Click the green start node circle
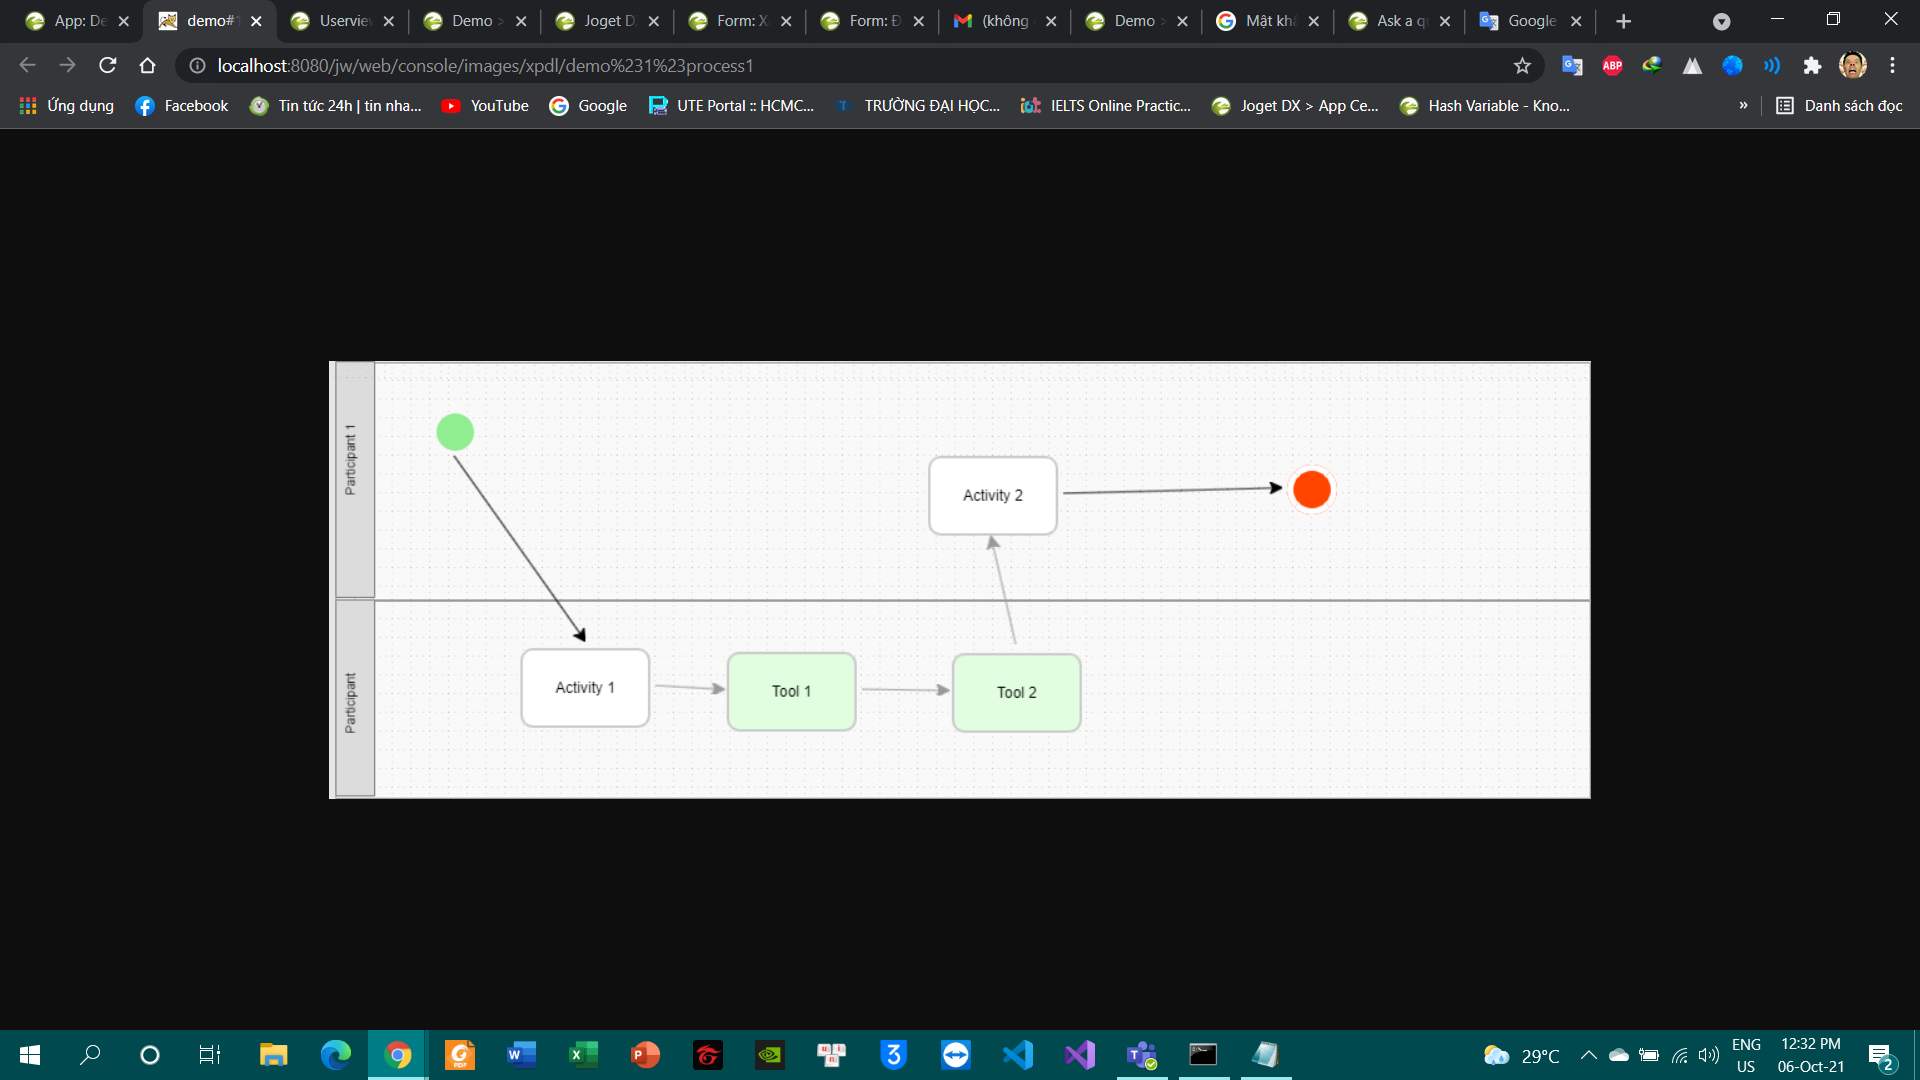The width and height of the screenshot is (1920, 1080). [x=455, y=432]
